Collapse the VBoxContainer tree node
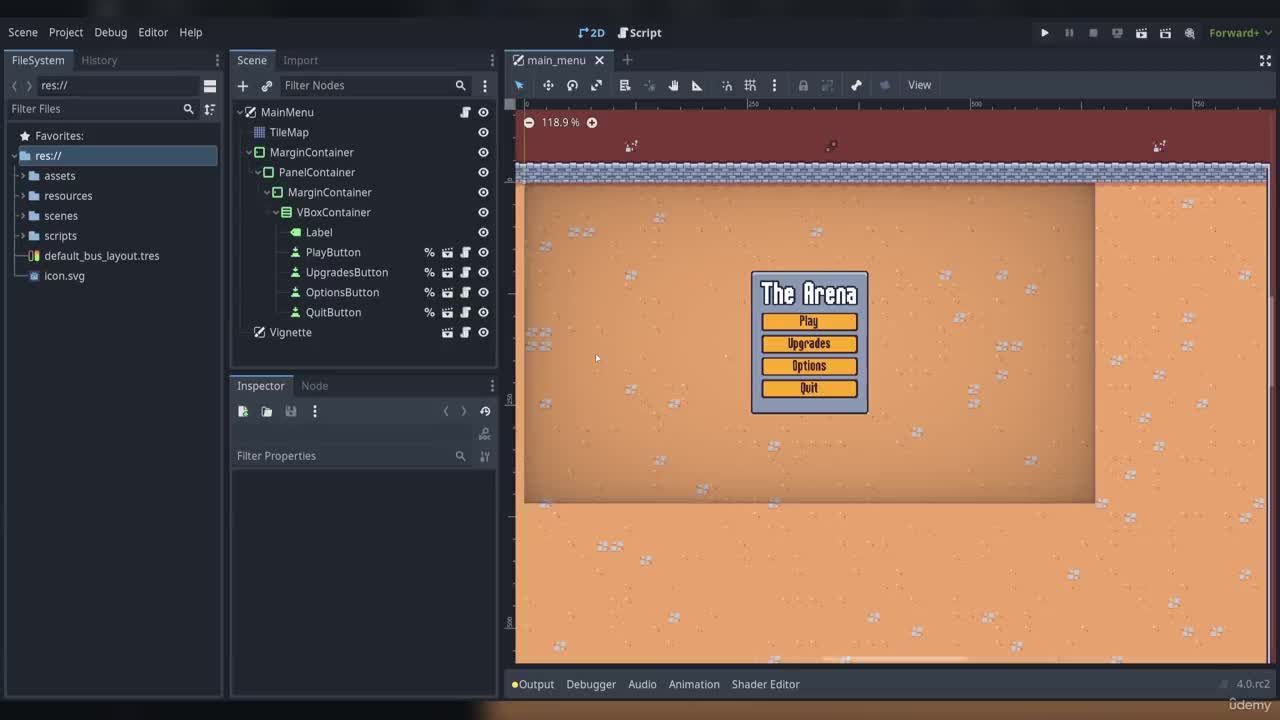Viewport: 1280px width, 720px height. click(x=275, y=212)
